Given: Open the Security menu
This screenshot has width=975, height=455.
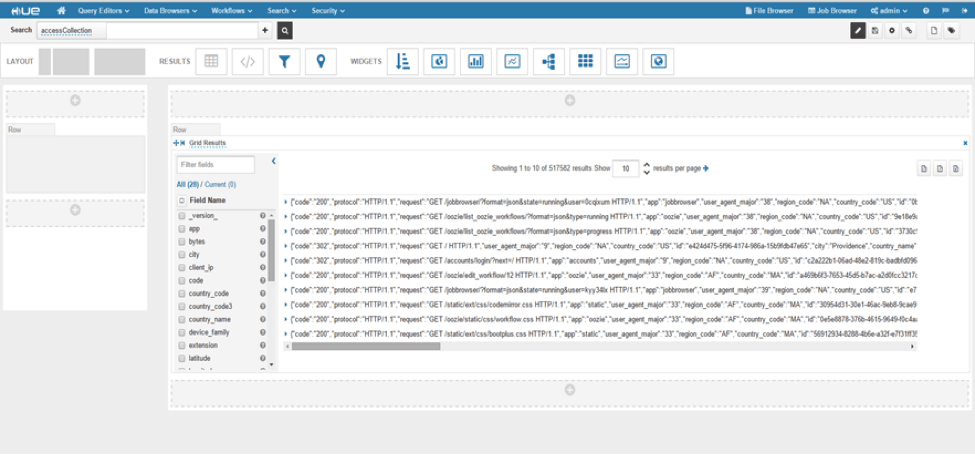Looking at the screenshot, I should pyautogui.click(x=327, y=10).
